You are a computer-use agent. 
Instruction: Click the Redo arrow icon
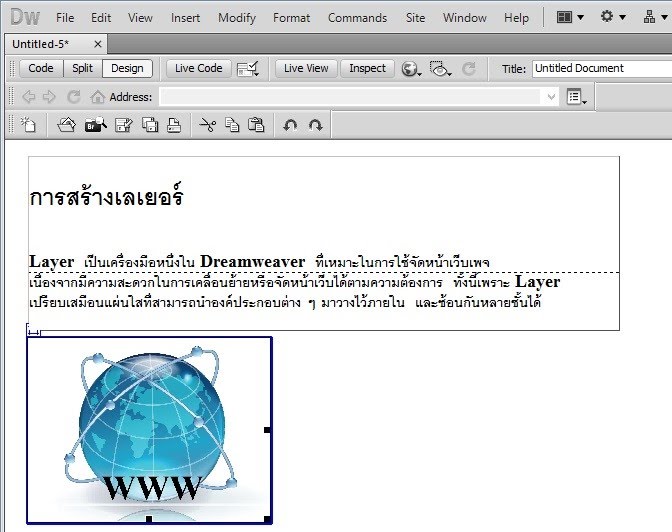[x=315, y=125]
